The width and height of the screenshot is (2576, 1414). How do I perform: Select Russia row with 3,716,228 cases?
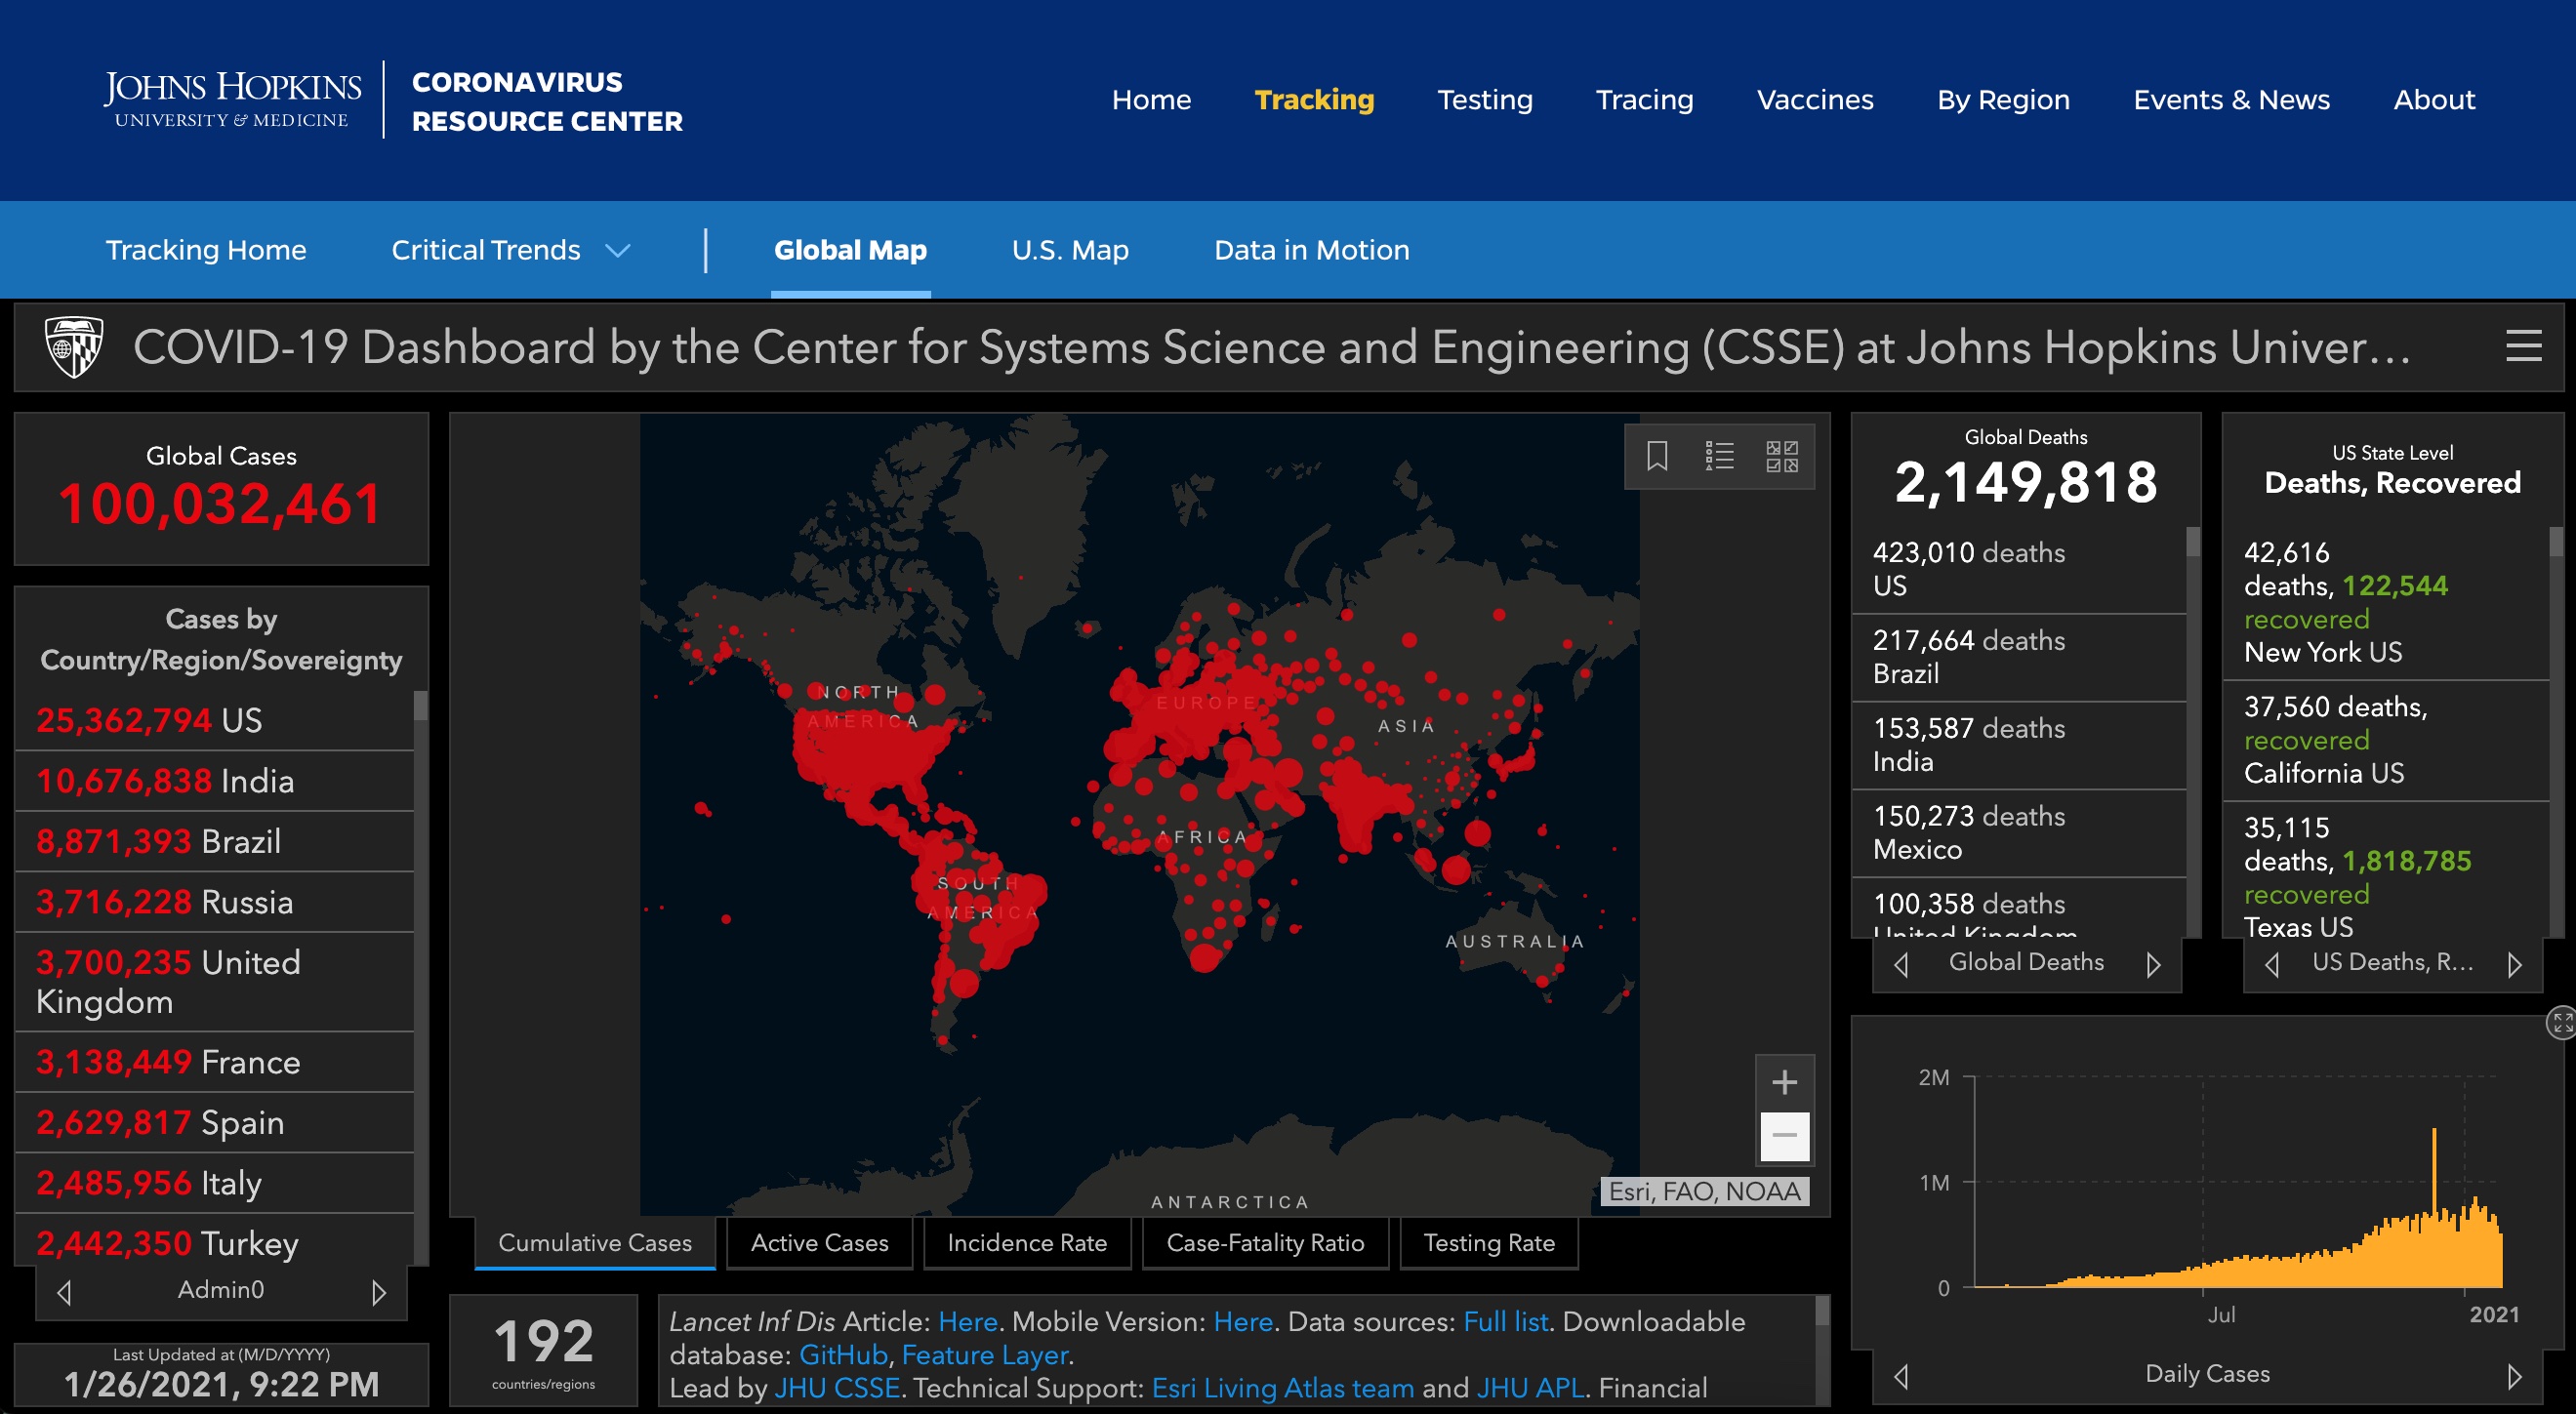(215, 902)
